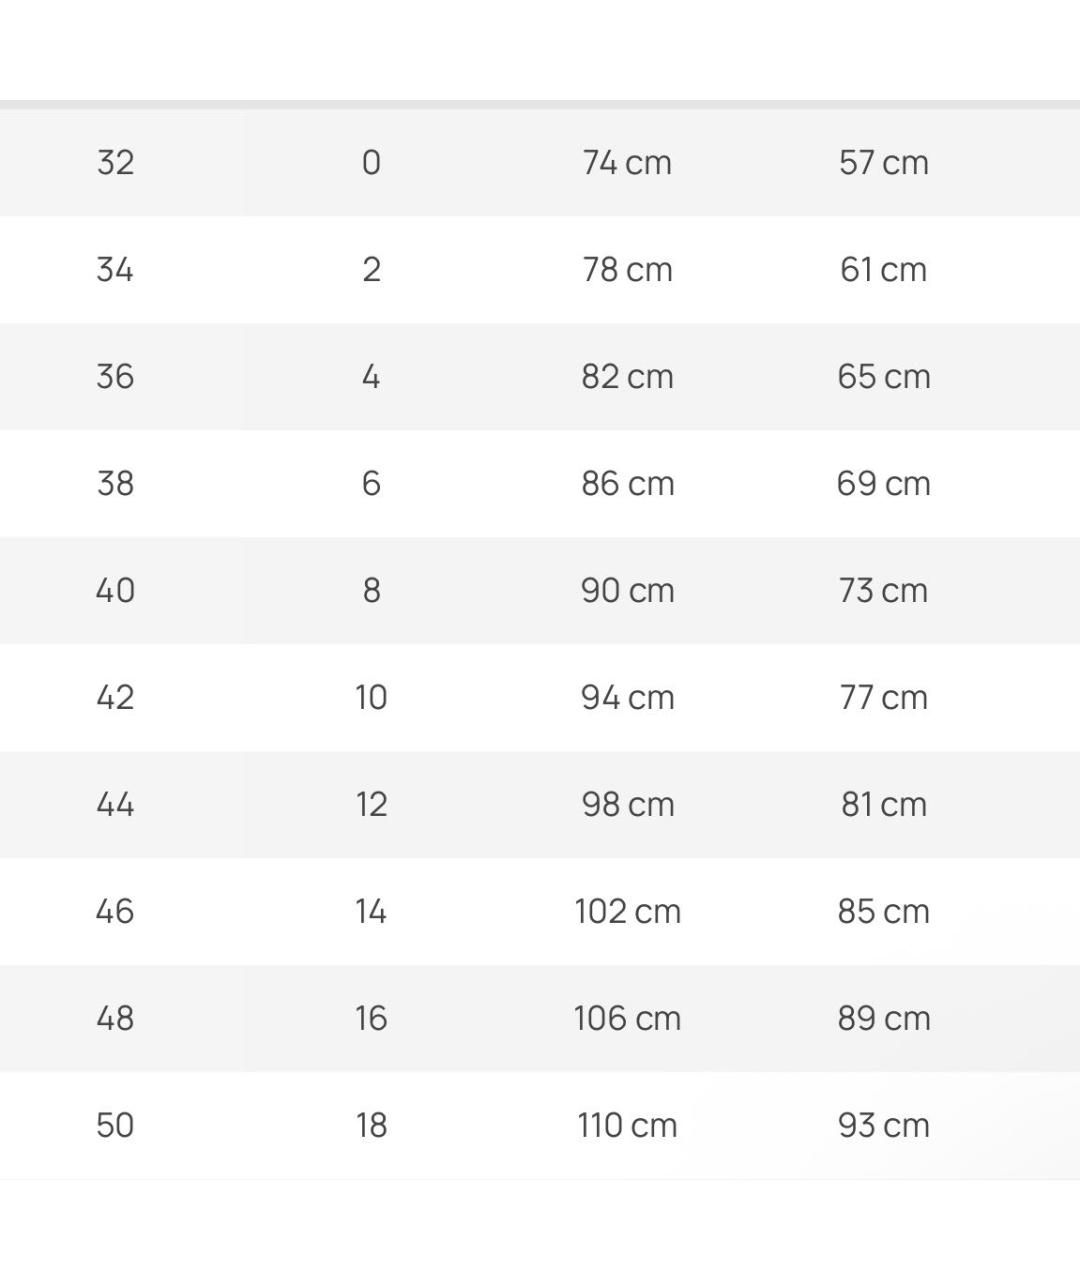The width and height of the screenshot is (1080, 1280).
Task: Click the 86 cm value
Action: click(627, 483)
